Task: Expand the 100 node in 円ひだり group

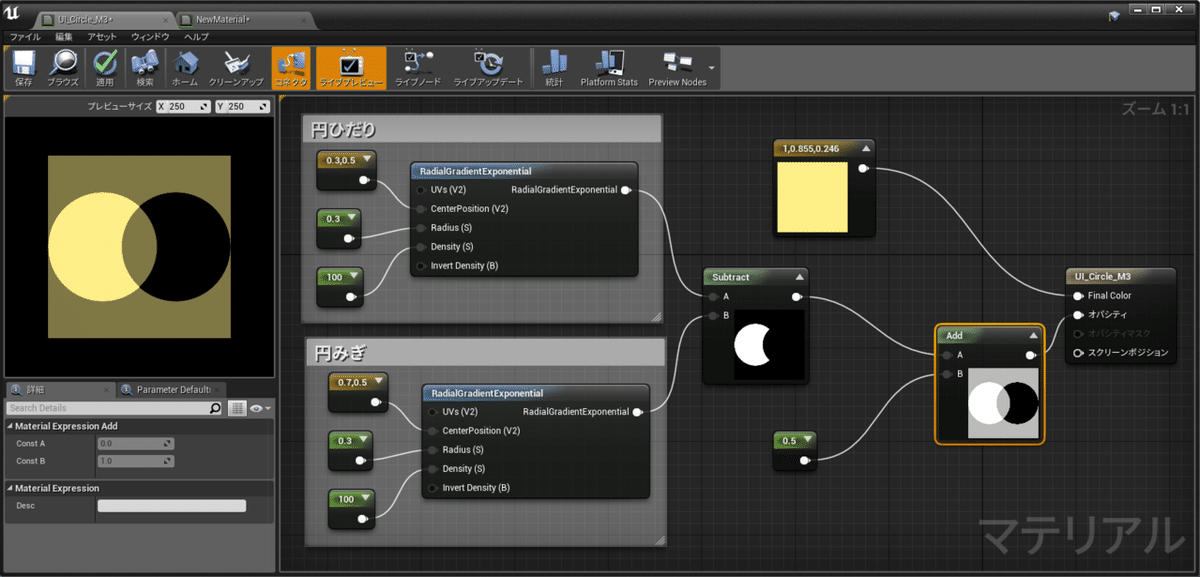Action: pyautogui.click(x=353, y=275)
